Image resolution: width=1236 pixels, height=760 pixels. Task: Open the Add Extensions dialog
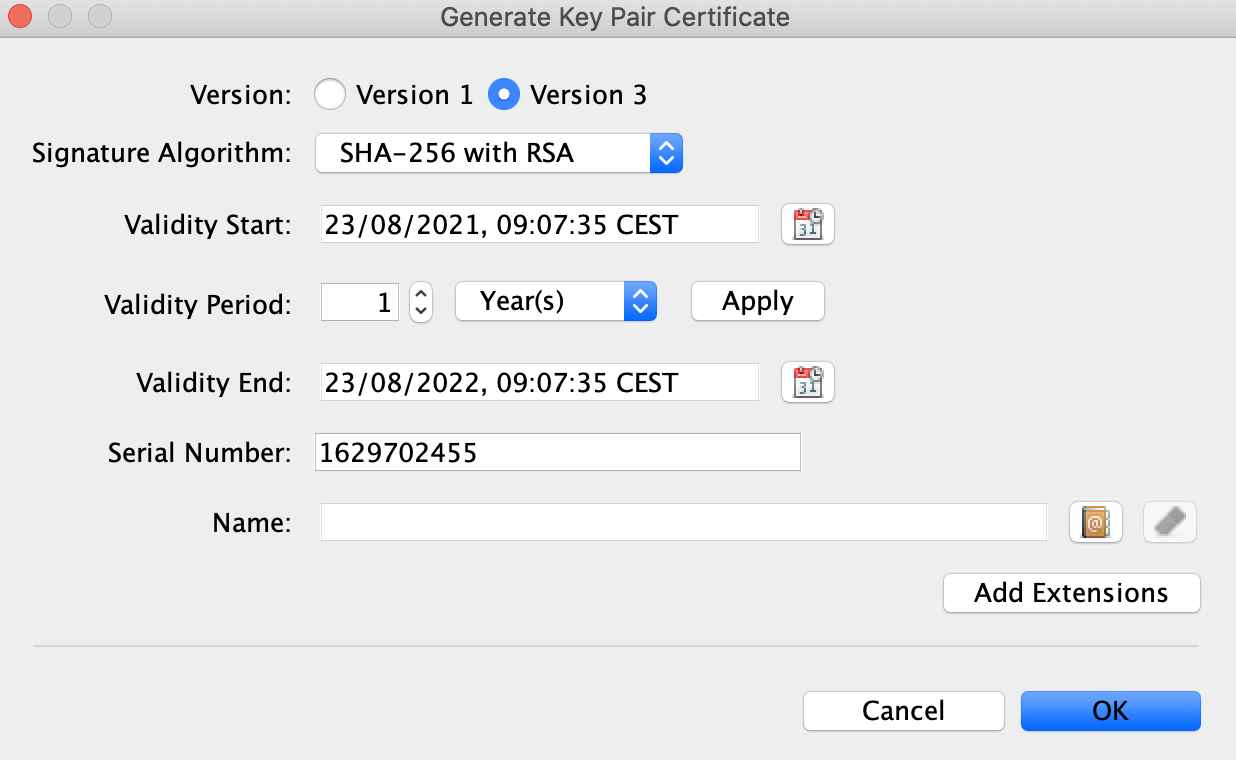(x=1071, y=593)
